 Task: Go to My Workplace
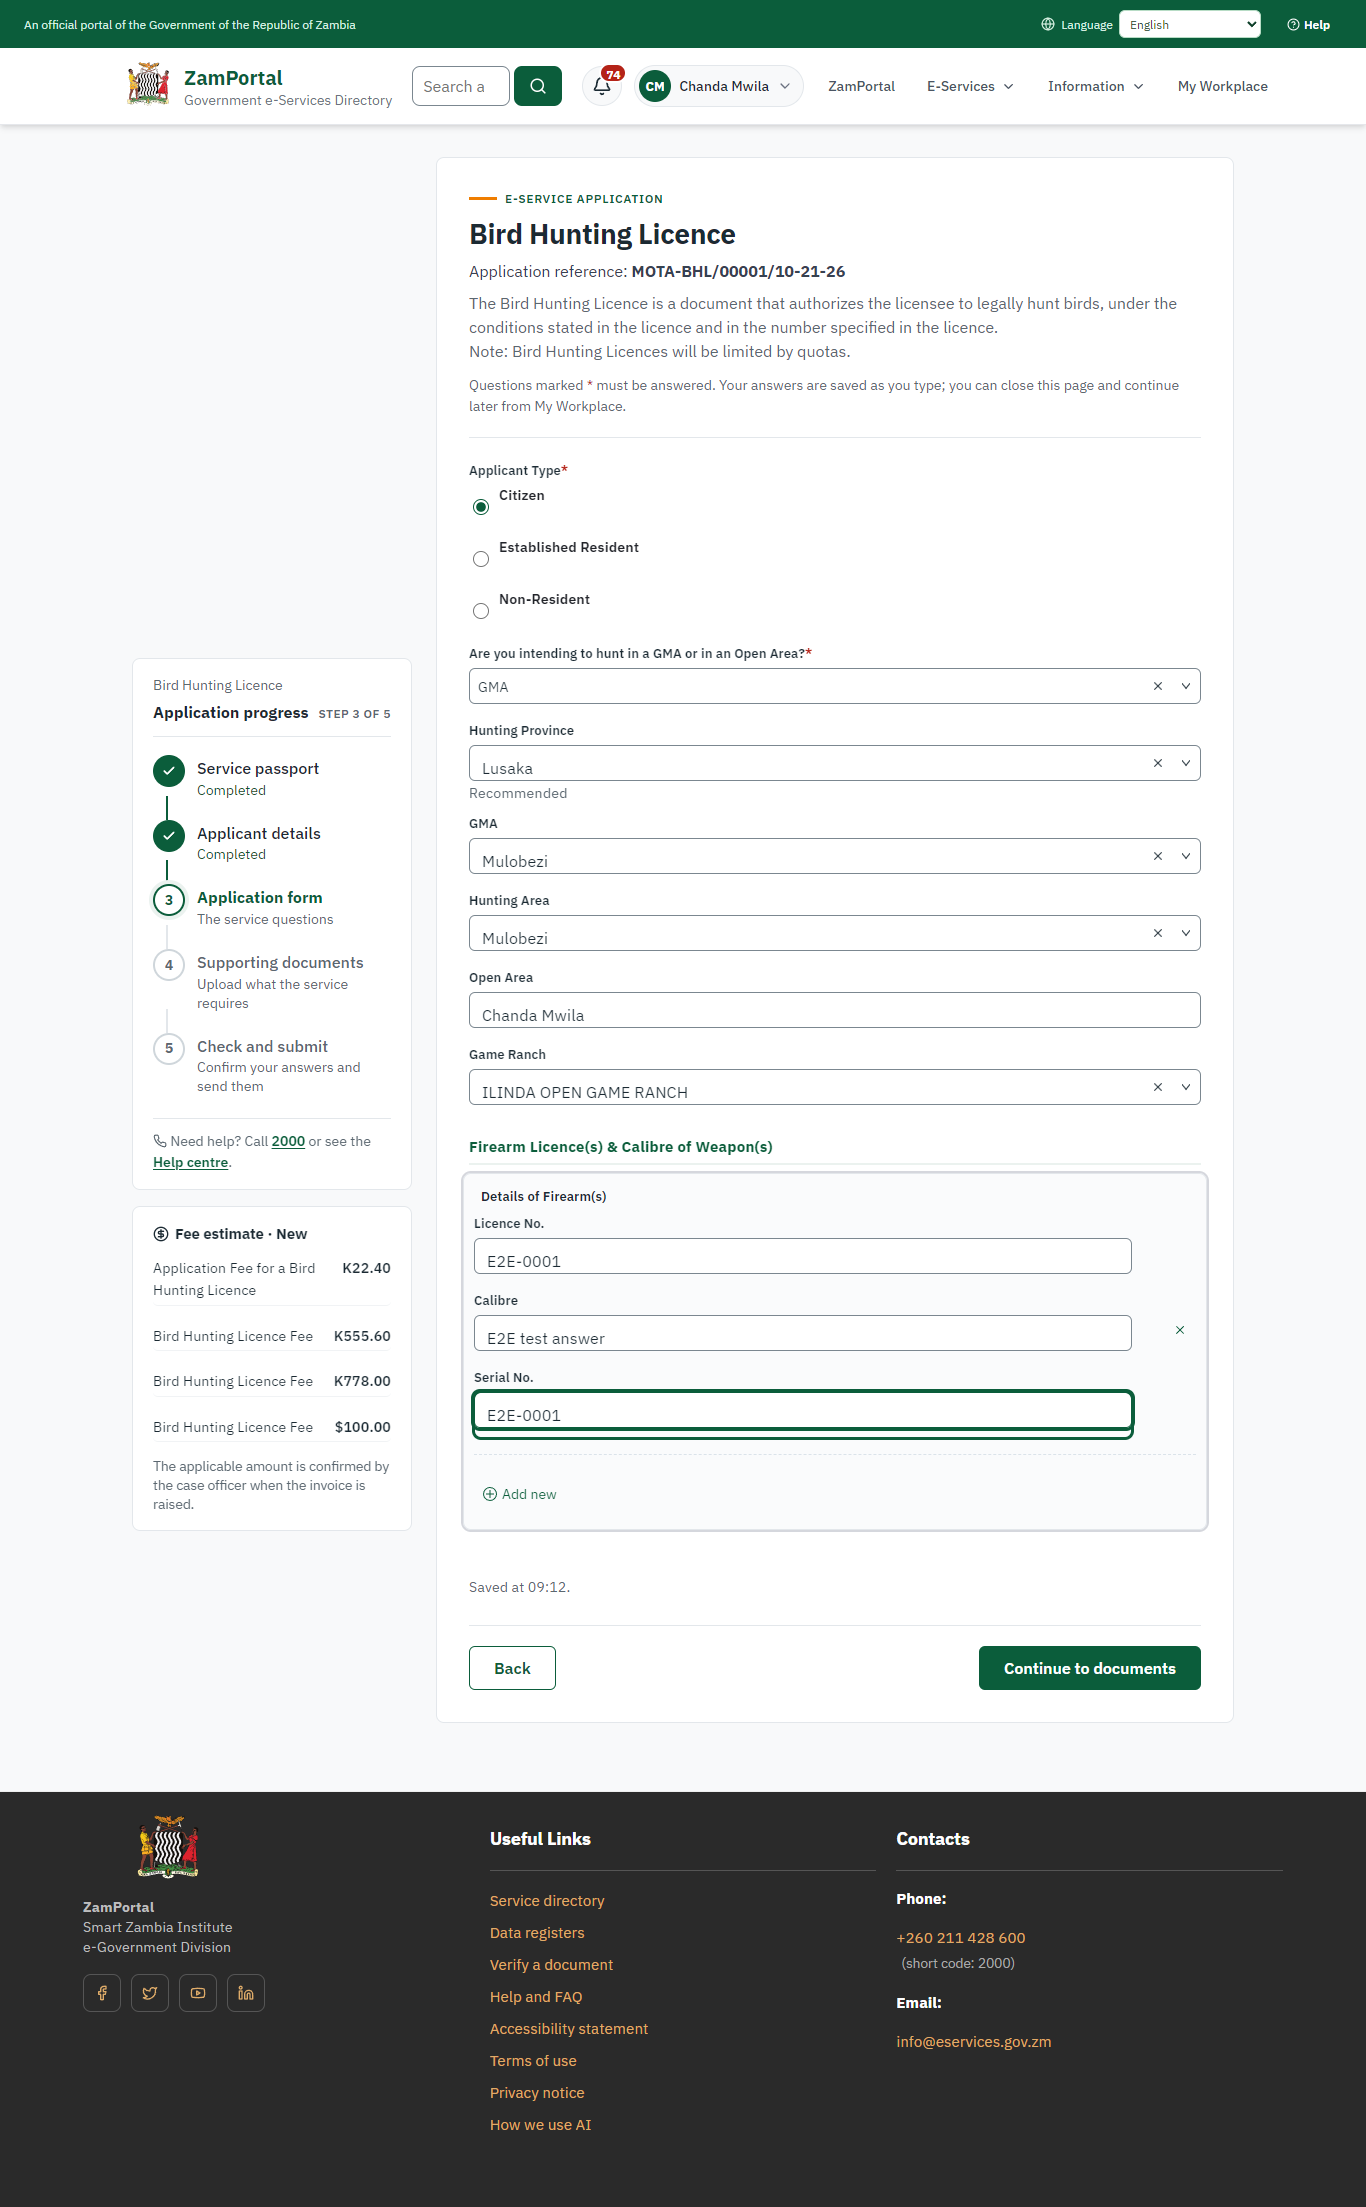pyautogui.click(x=1222, y=86)
